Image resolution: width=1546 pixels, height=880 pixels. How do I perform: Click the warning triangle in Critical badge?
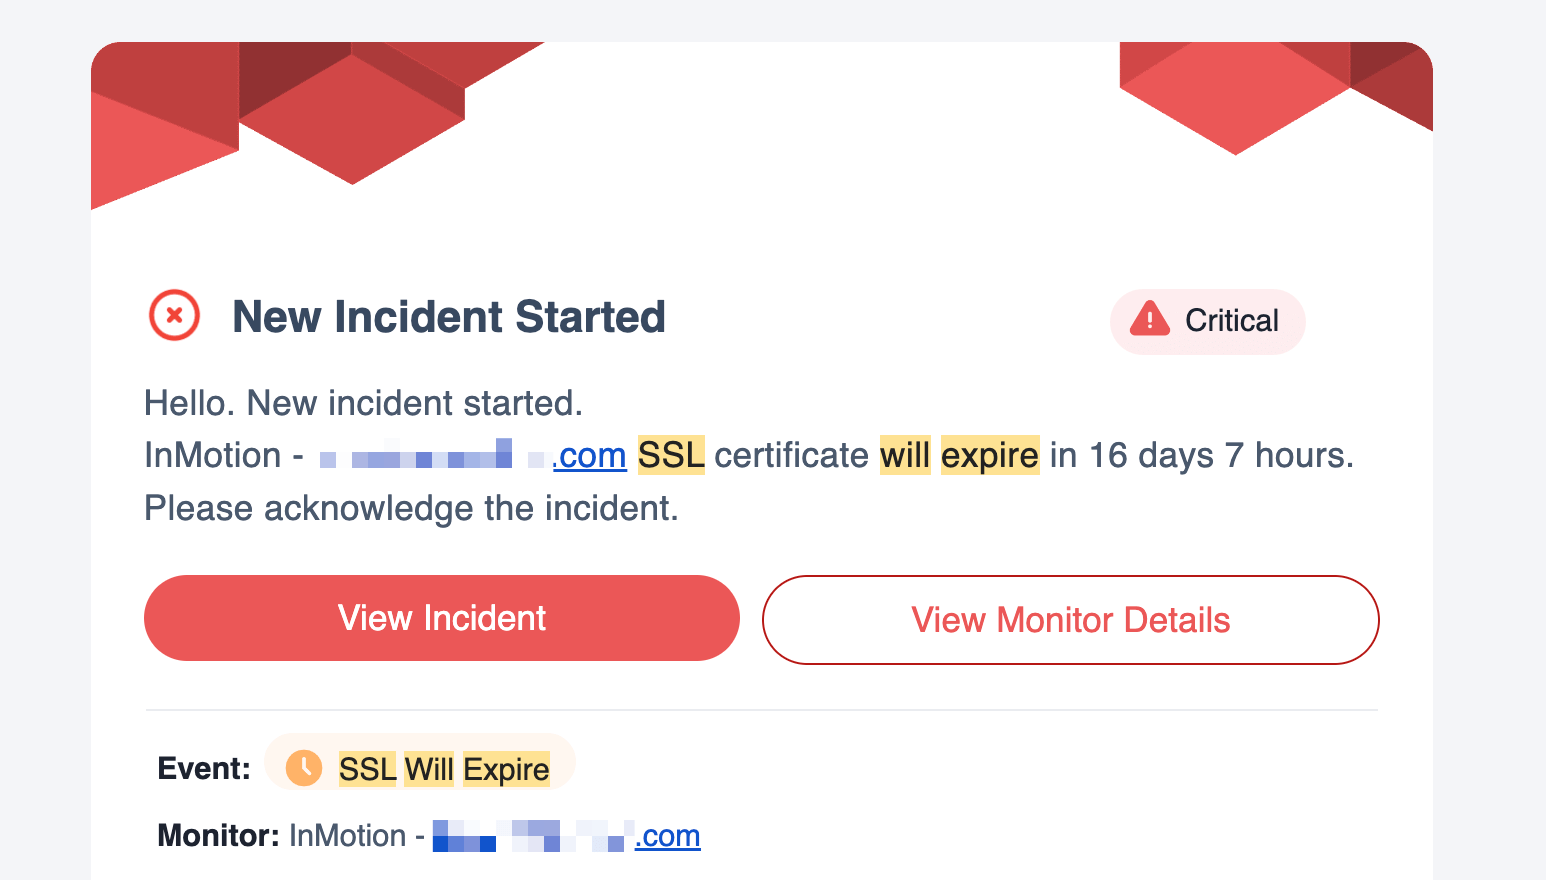click(1149, 320)
